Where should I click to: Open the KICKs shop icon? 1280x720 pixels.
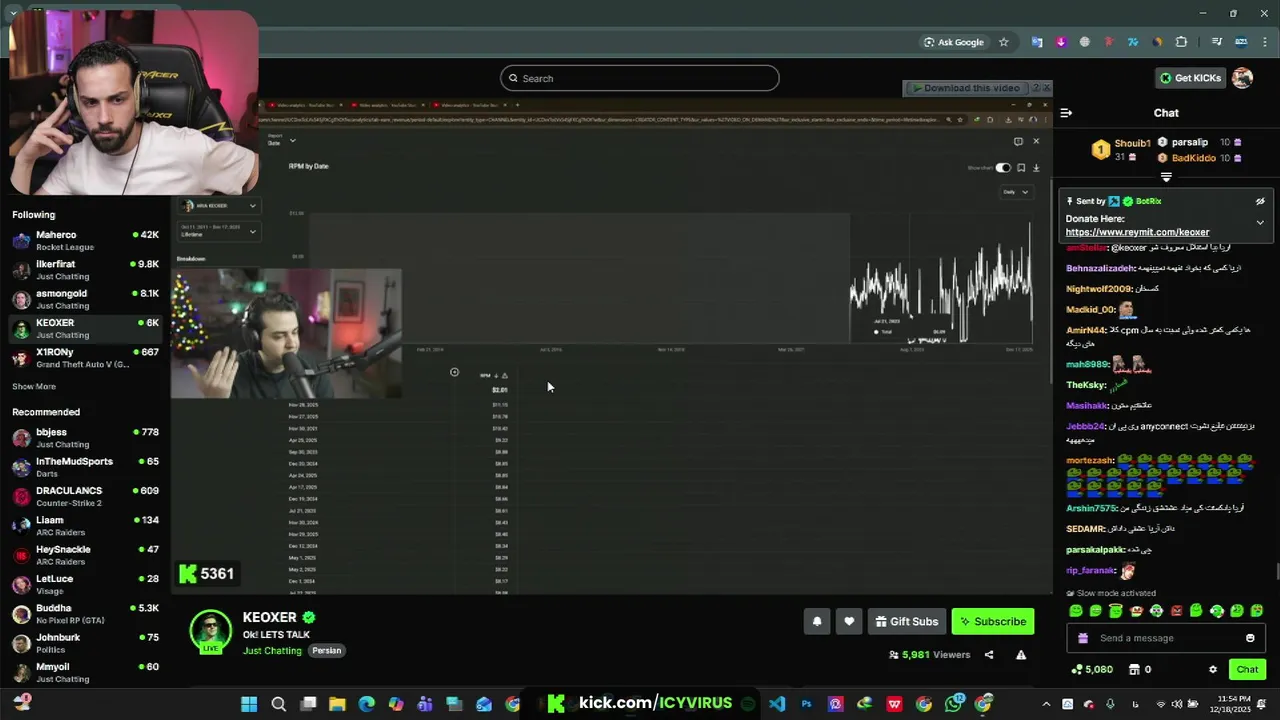click(1134, 670)
